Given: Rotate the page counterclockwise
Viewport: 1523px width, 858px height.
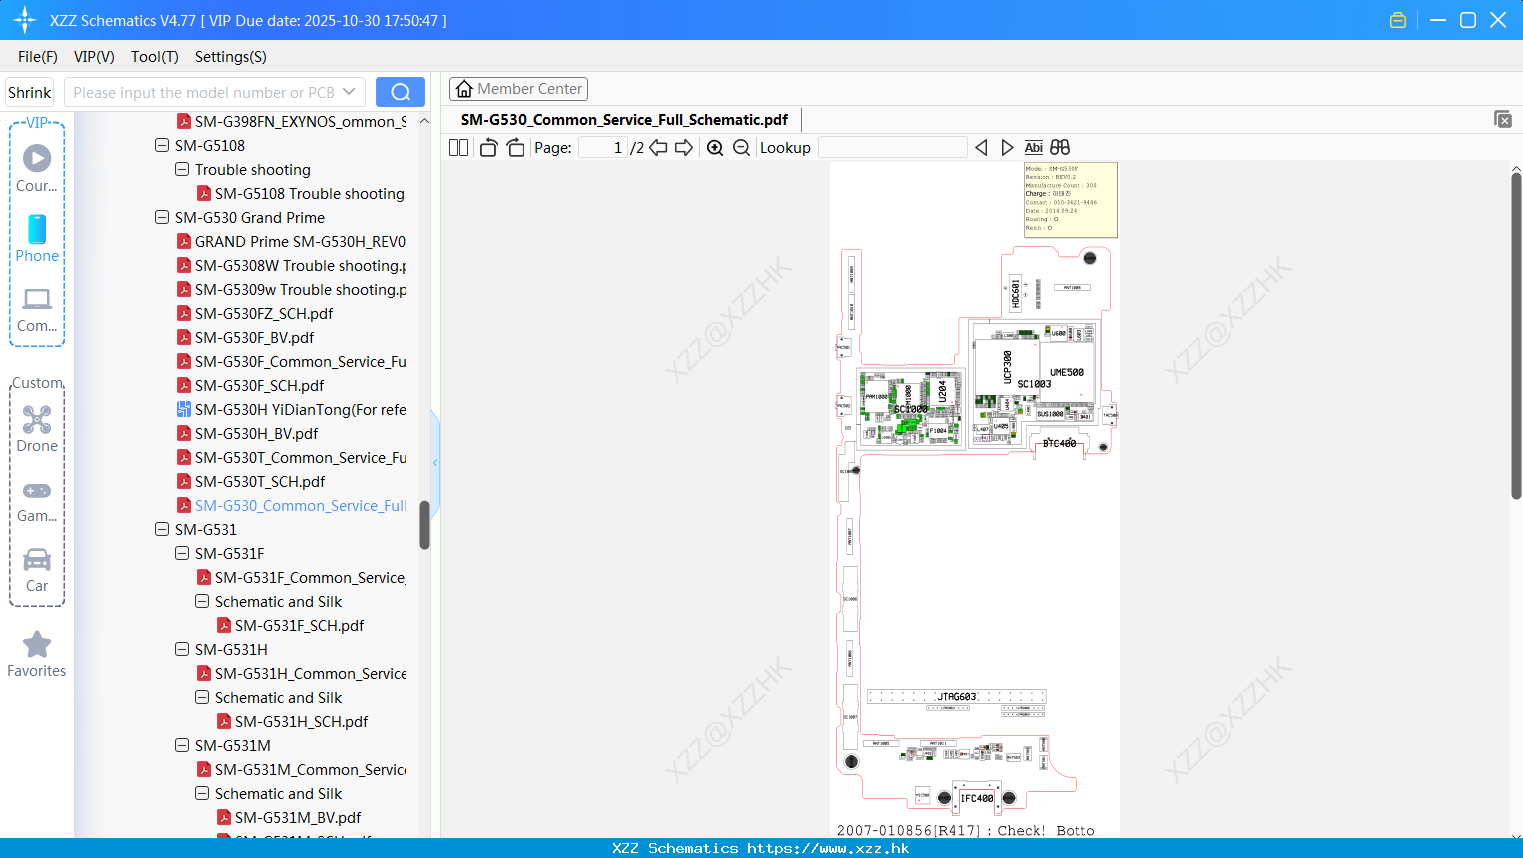Looking at the screenshot, I should (488, 147).
